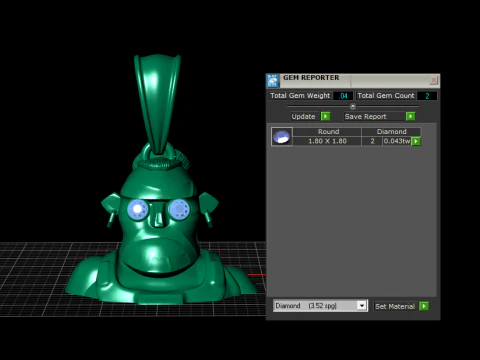Screen dimensions: 480x360
Task: Click the Total Gem Count label
Action: (386, 96)
